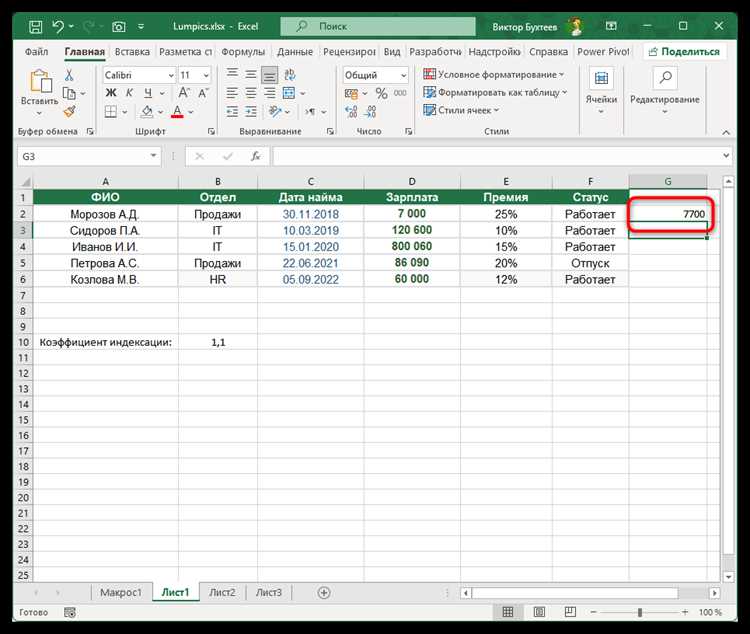Switch to sheet tab Лист2
This screenshot has width=750, height=634.
(x=222, y=592)
